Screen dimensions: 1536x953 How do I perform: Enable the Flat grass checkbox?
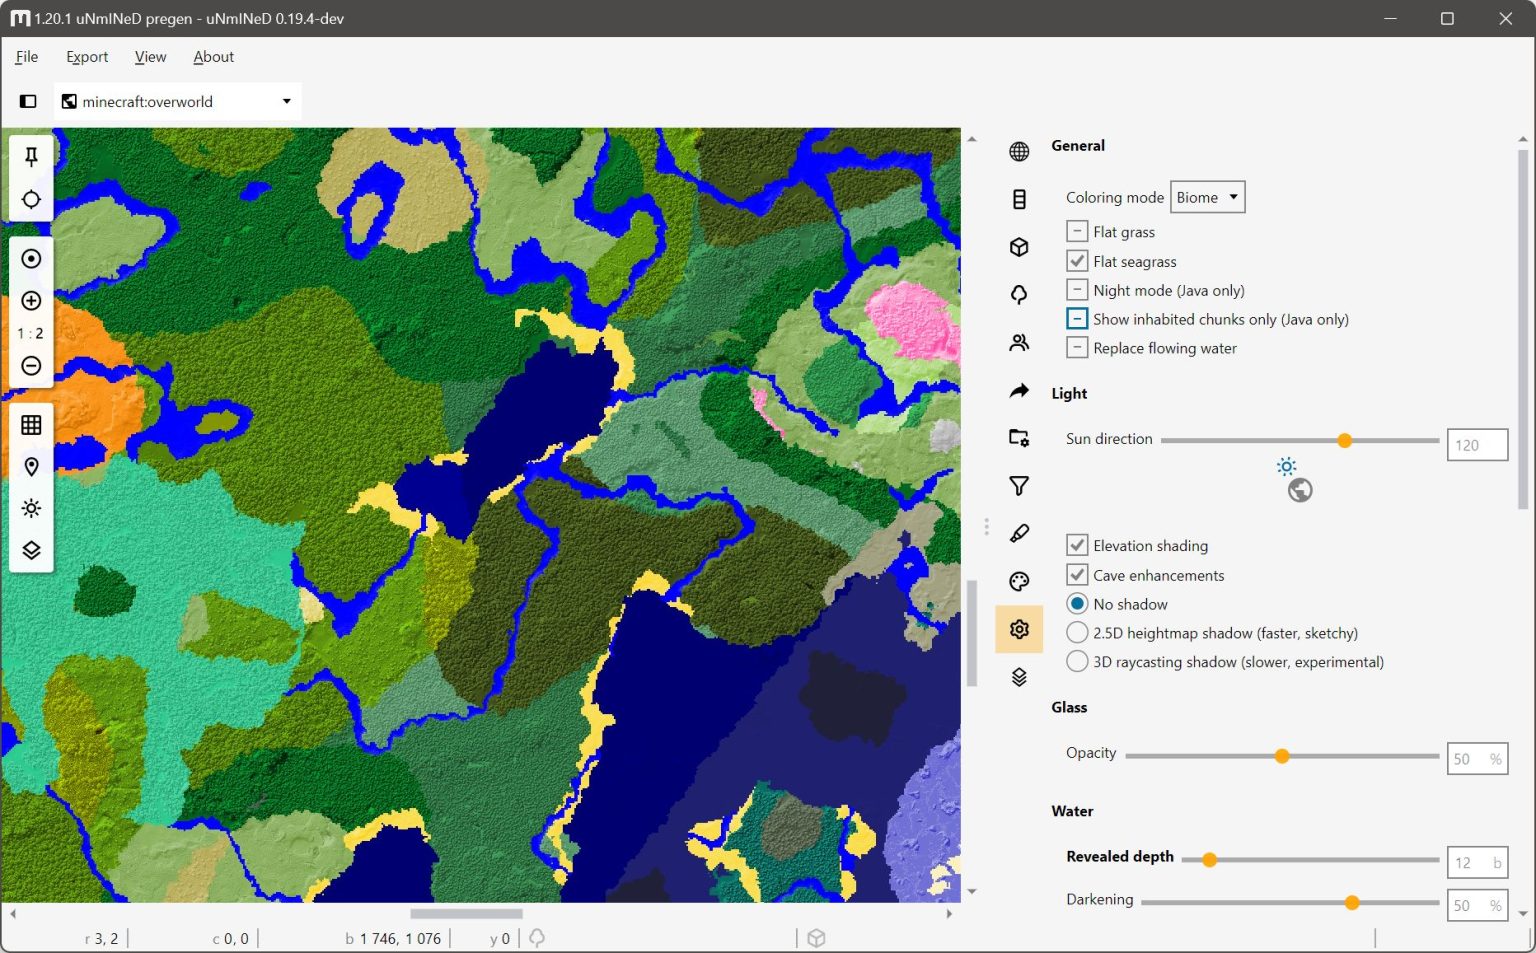[x=1077, y=231]
